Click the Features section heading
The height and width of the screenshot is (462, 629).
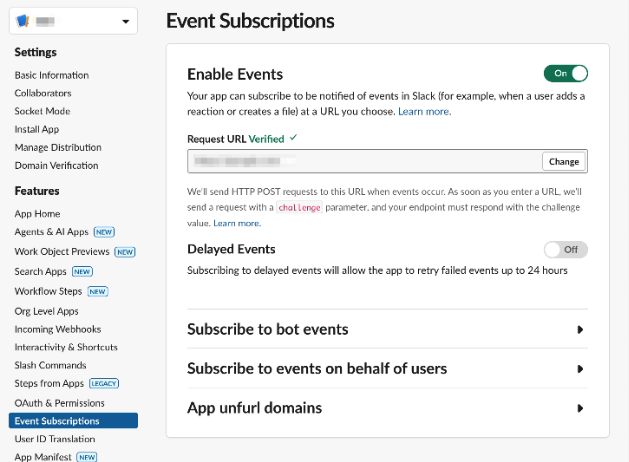point(37,191)
